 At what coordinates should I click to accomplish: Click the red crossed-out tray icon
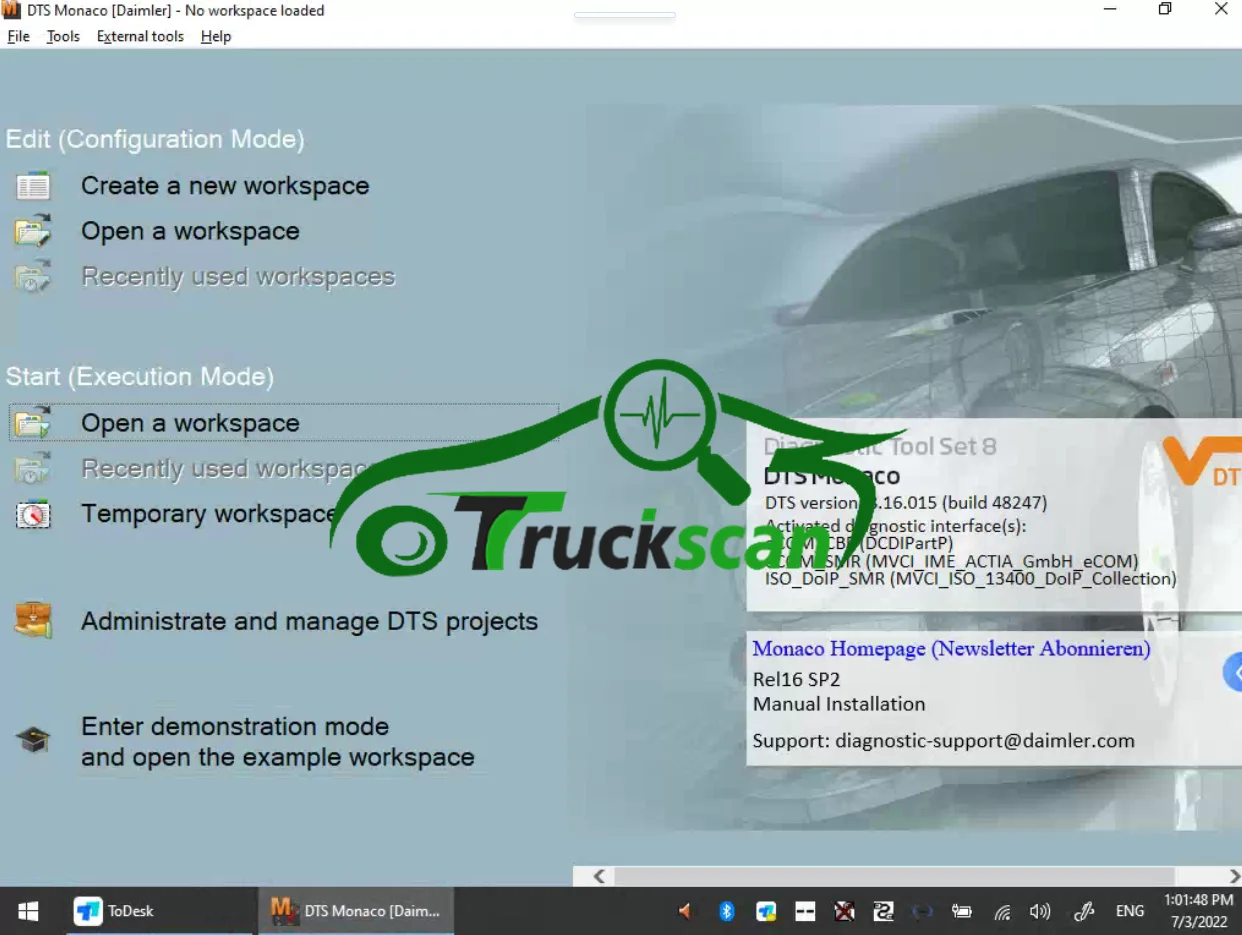844,911
